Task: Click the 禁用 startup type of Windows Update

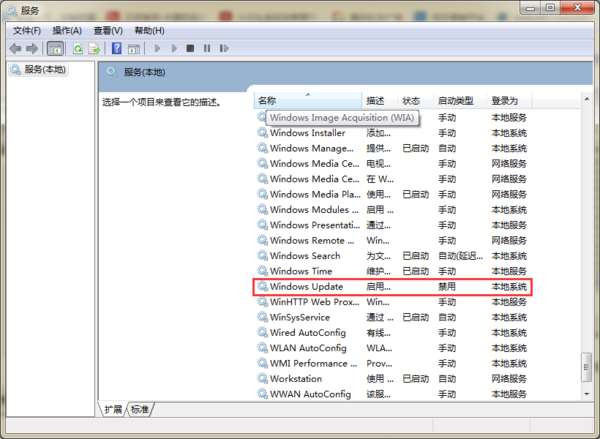Action: [447, 287]
